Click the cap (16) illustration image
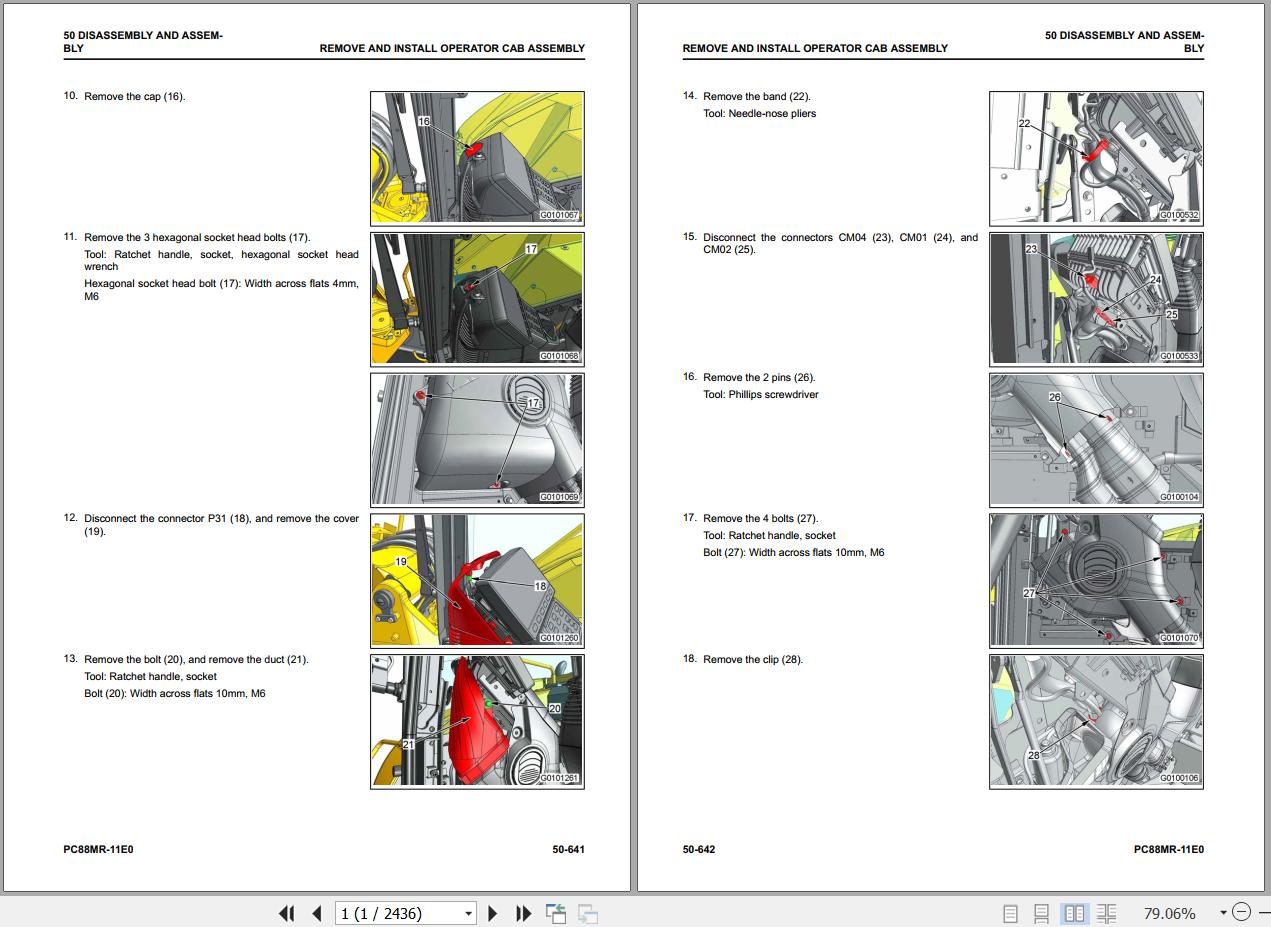The width and height of the screenshot is (1271, 927). [x=477, y=158]
